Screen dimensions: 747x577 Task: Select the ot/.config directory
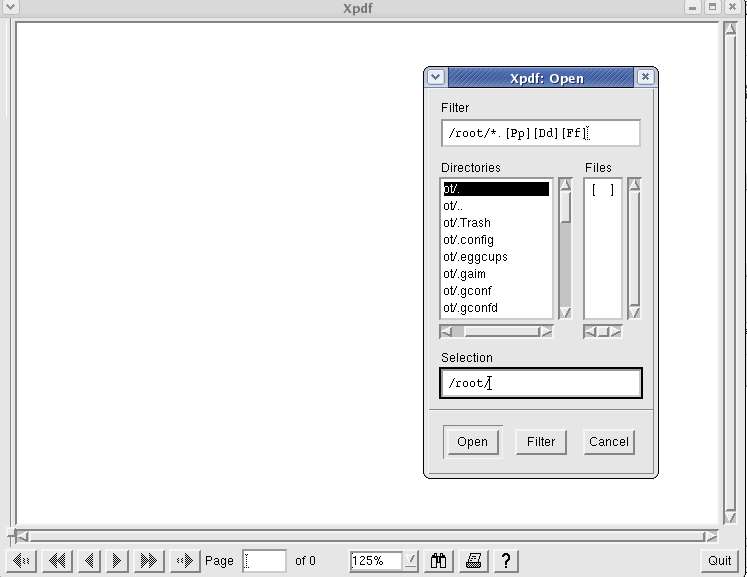pyautogui.click(x=496, y=240)
